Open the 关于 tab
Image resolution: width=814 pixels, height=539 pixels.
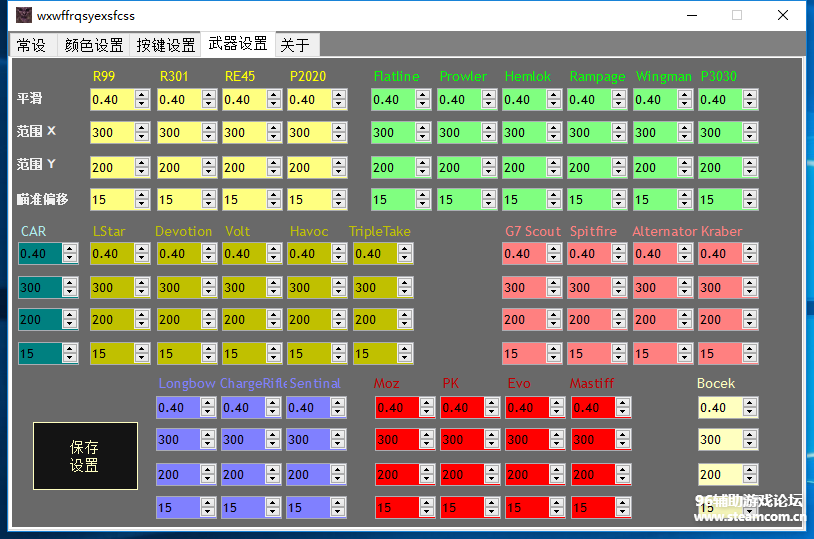click(x=294, y=45)
